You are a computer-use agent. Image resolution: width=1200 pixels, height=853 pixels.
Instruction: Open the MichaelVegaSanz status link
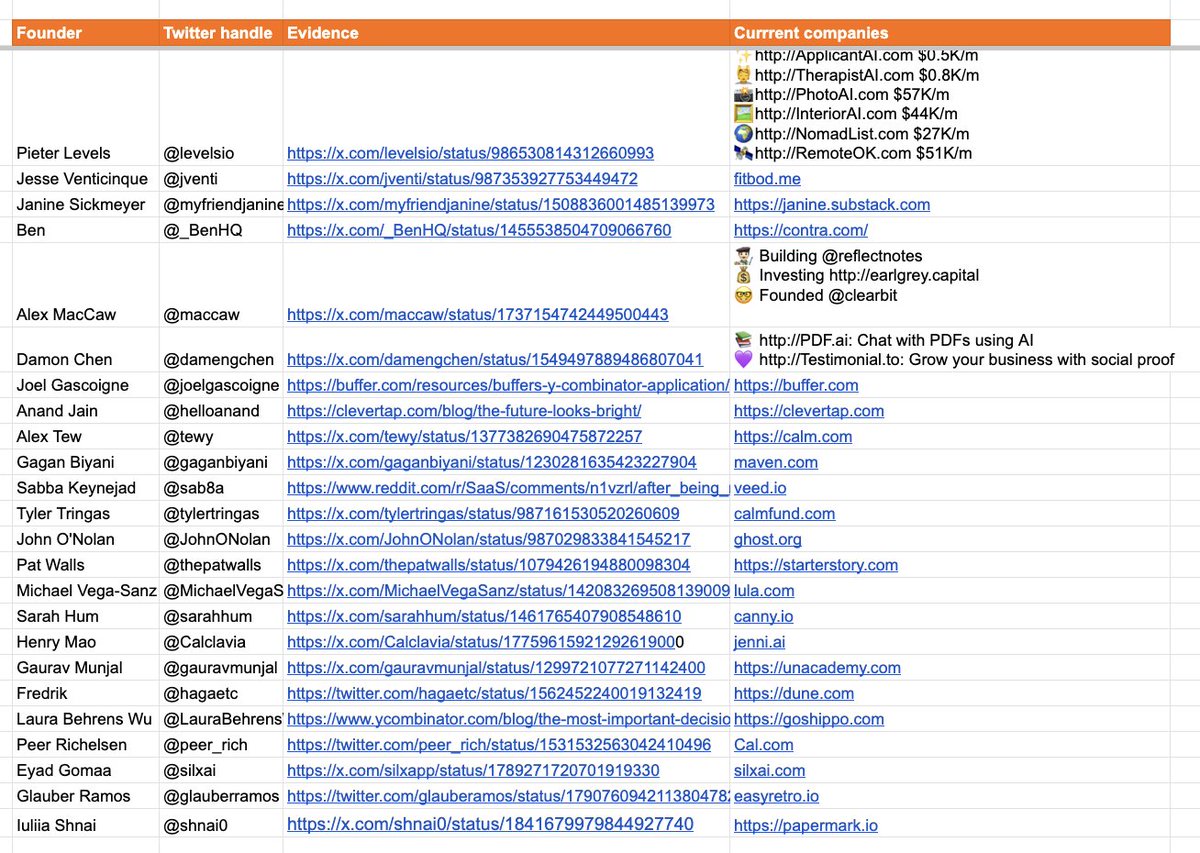508,591
